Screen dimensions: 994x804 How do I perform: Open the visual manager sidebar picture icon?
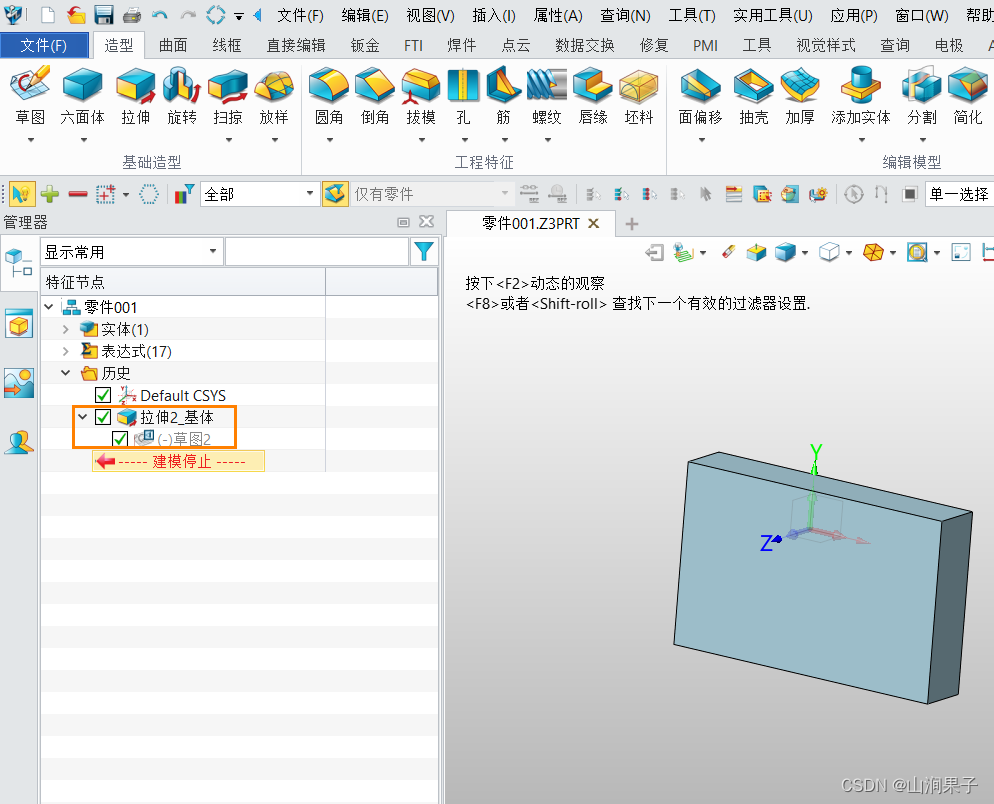[x=18, y=383]
